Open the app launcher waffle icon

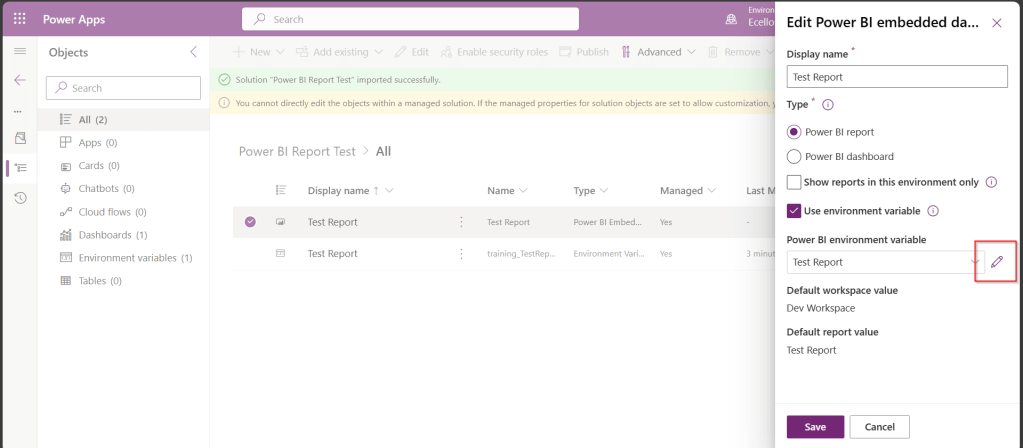[19, 20]
